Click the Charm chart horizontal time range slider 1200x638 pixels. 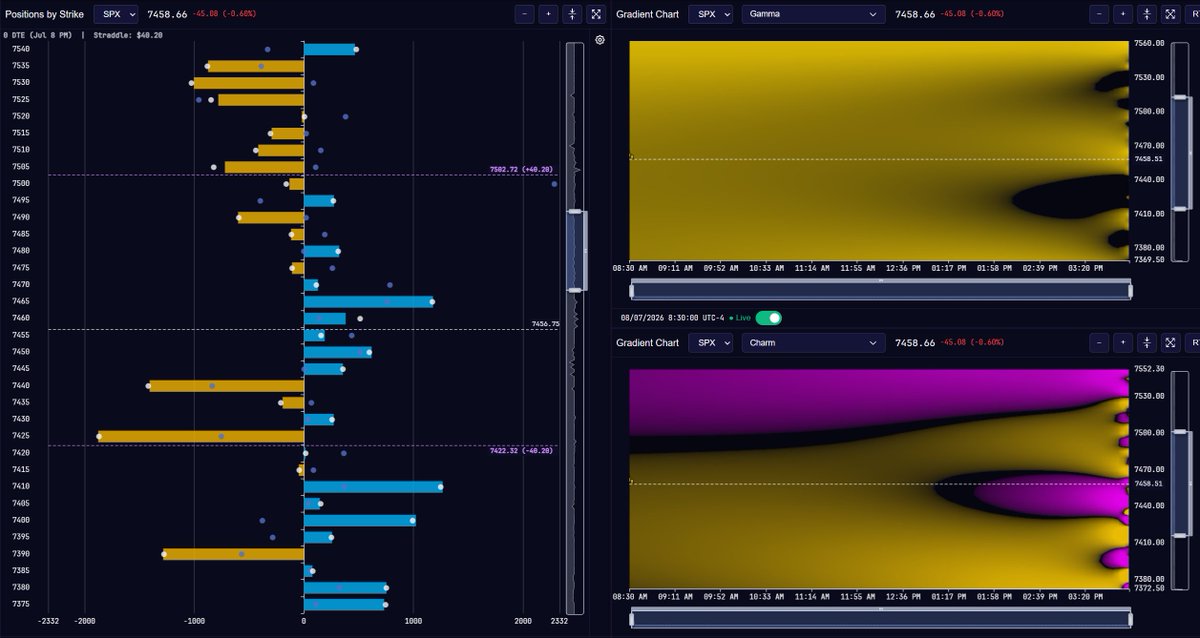click(x=880, y=618)
